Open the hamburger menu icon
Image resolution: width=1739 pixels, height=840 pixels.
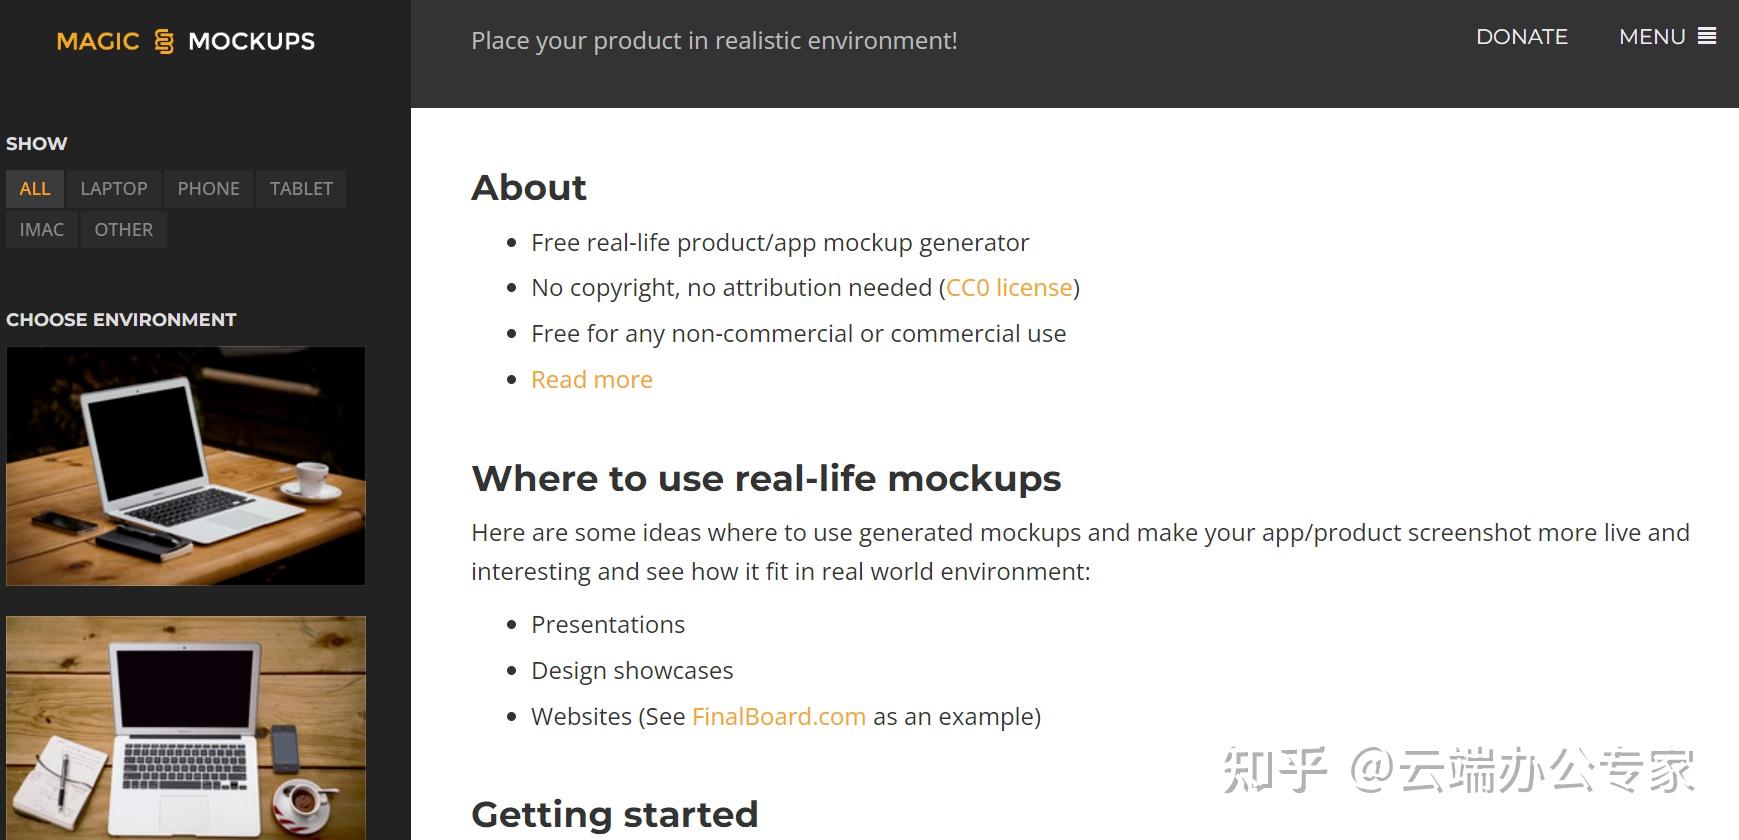[1707, 36]
